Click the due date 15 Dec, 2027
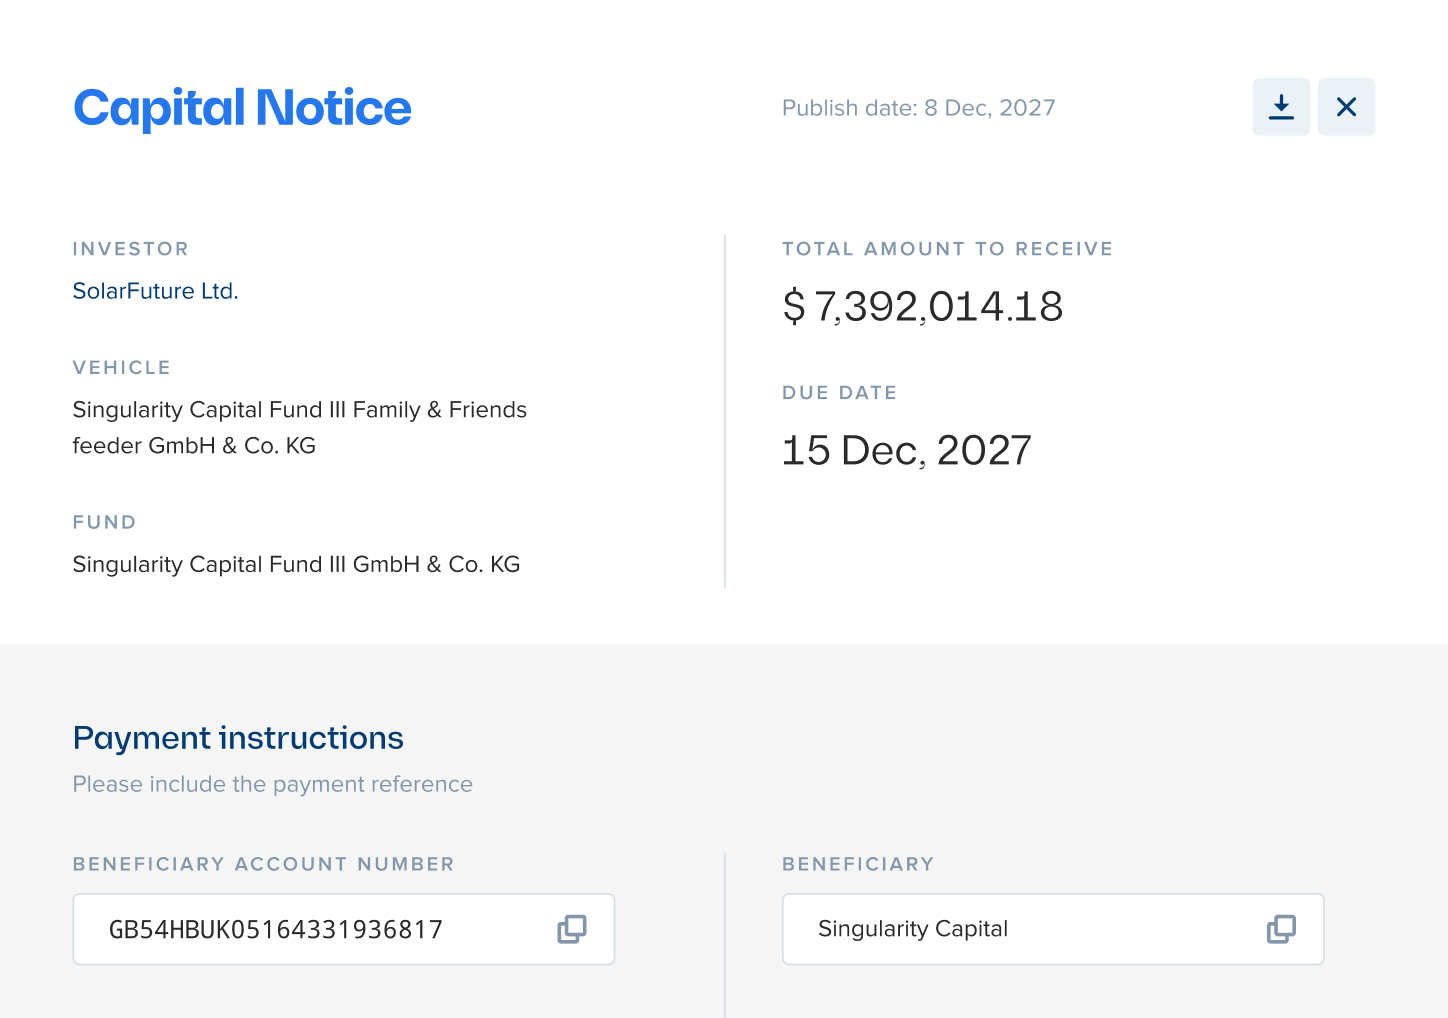This screenshot has width=1448, height=1018. tap(906, 450)
